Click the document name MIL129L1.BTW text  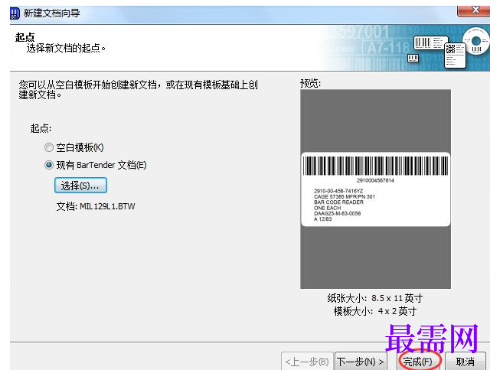tap(107, 206)
